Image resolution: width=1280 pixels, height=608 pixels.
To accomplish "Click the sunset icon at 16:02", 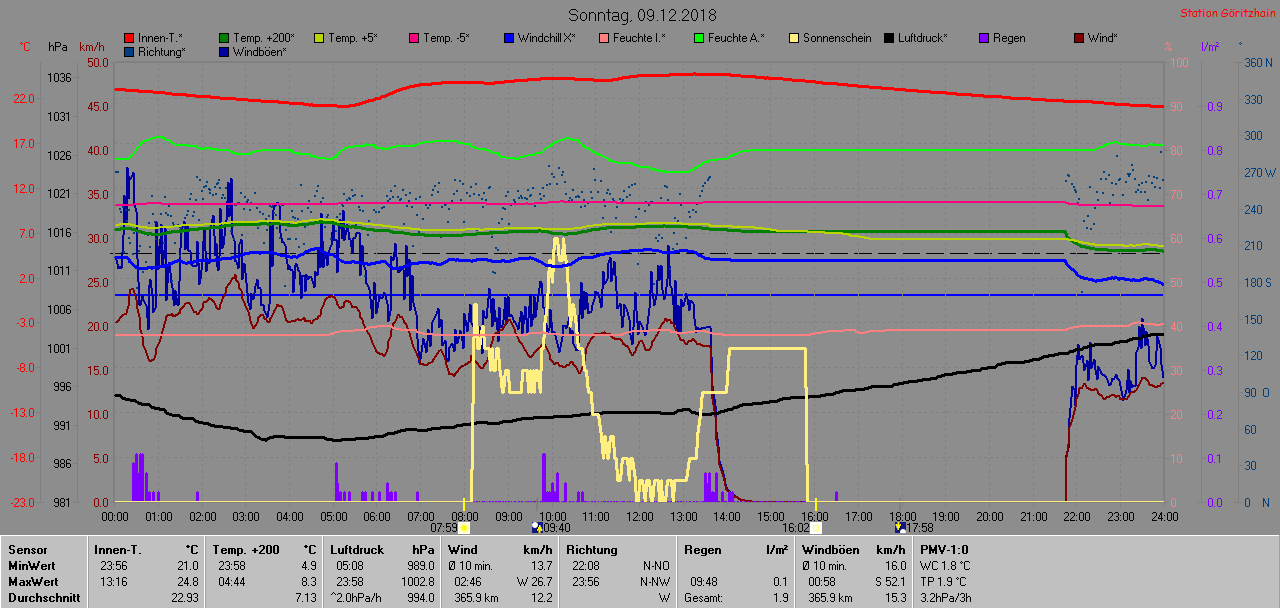I will coord(816,527).
